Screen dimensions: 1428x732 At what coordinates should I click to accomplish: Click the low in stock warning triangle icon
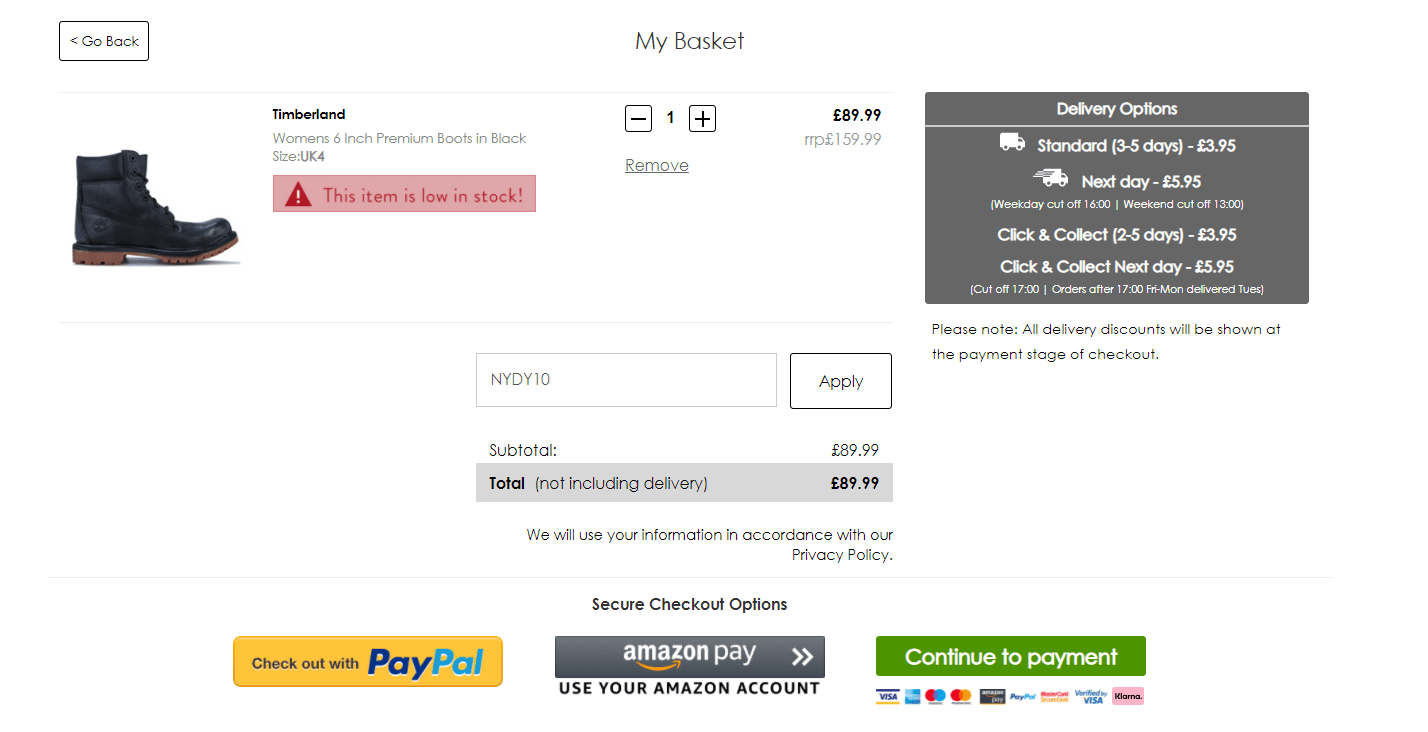(298, 195)
